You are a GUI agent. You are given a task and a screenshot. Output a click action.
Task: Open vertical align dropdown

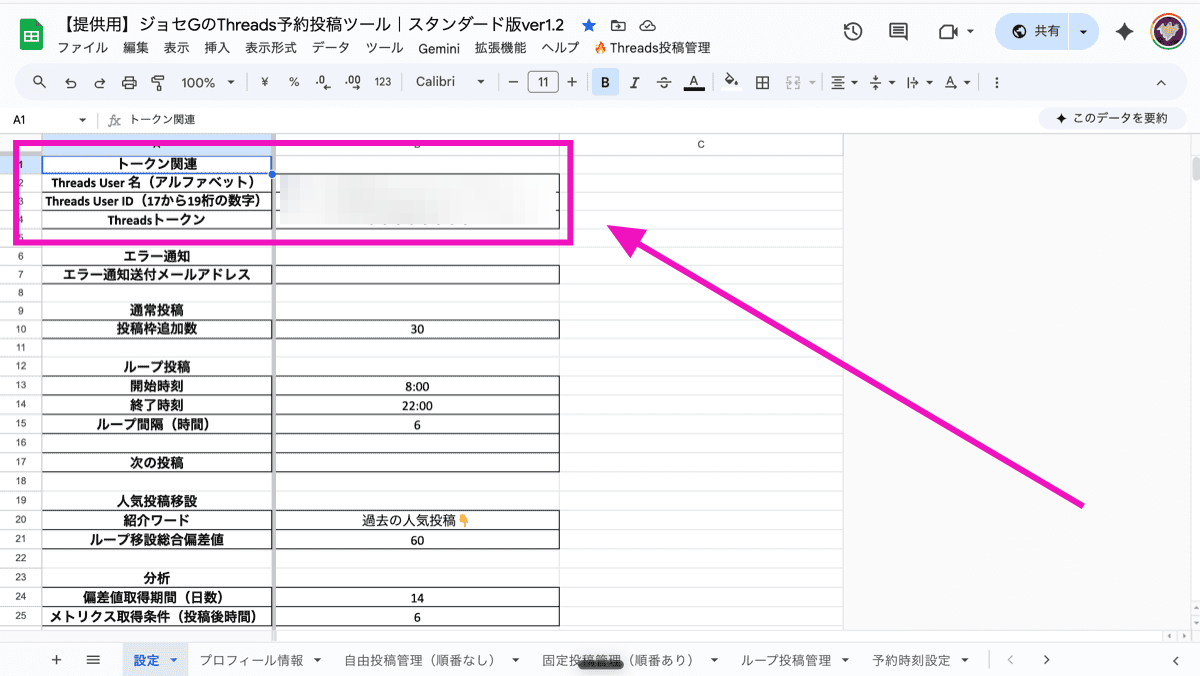pyautogui.click(x=882, y=82)
